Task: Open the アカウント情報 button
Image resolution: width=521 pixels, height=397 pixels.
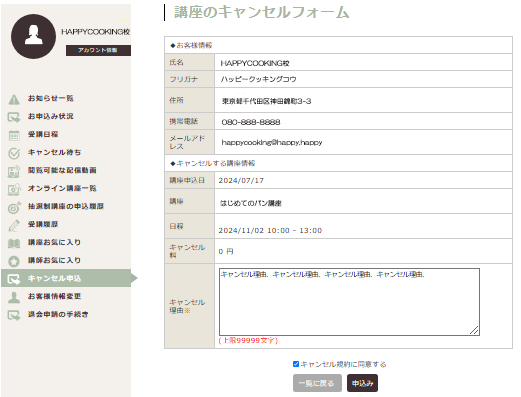Action: click(98, 50)
